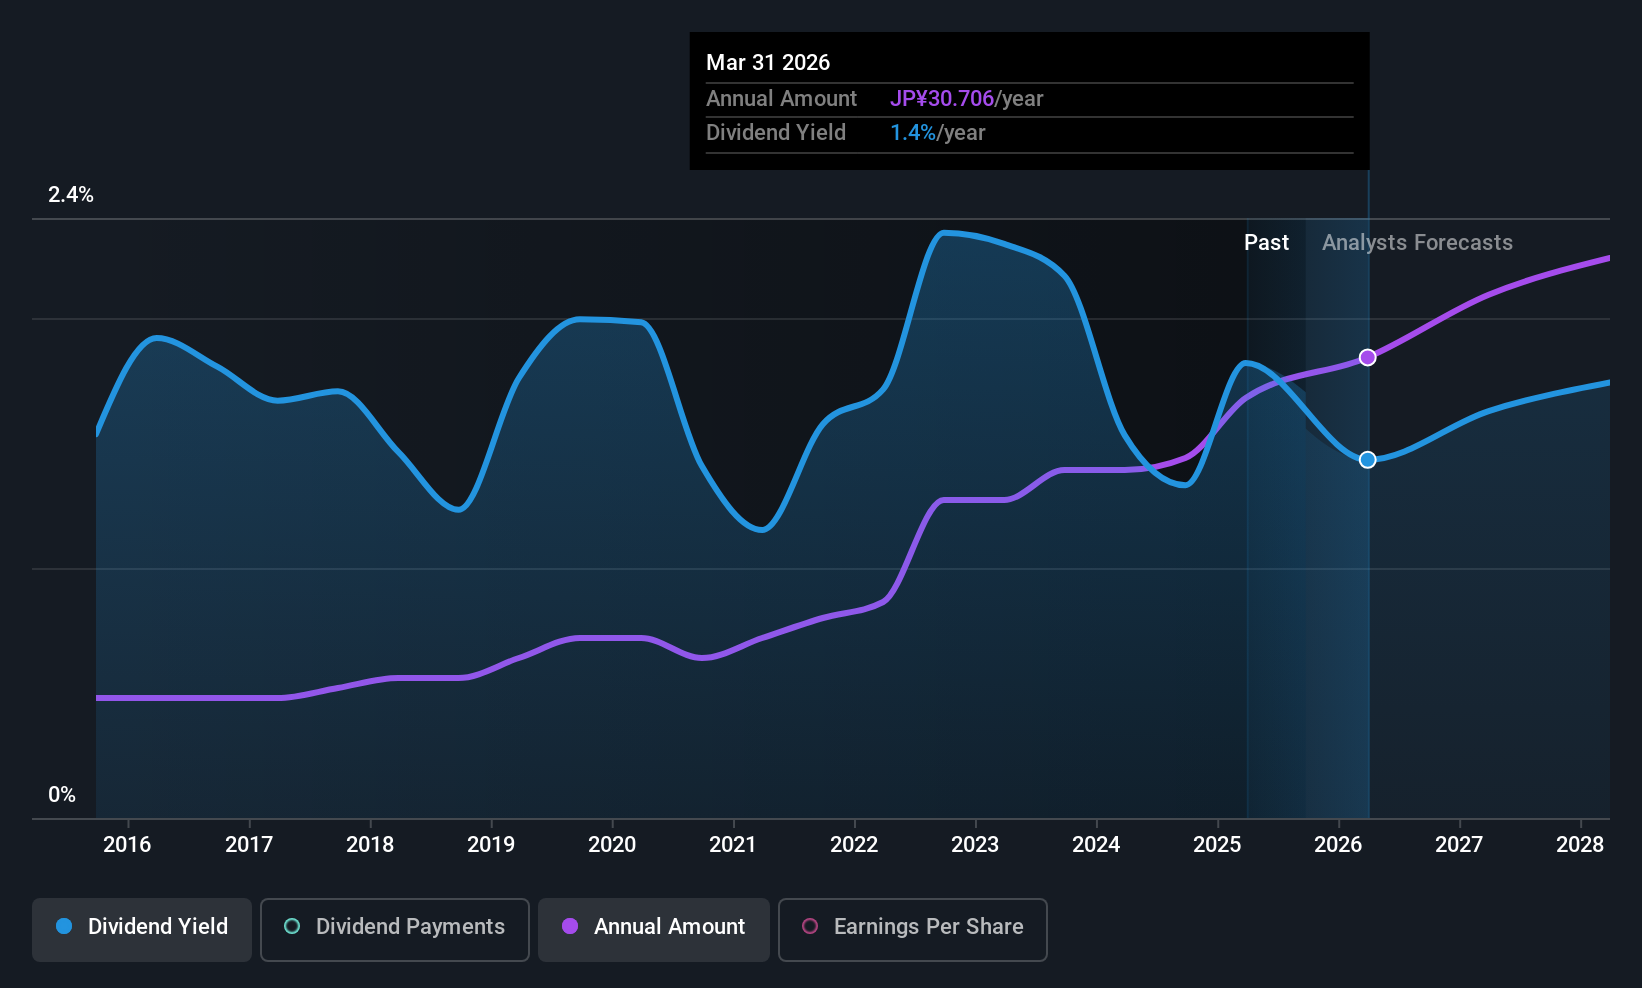The width and height of the screenshot is (1642, 988).
Task: Click the 2022 x-axis label
Action: coord(854,845)
